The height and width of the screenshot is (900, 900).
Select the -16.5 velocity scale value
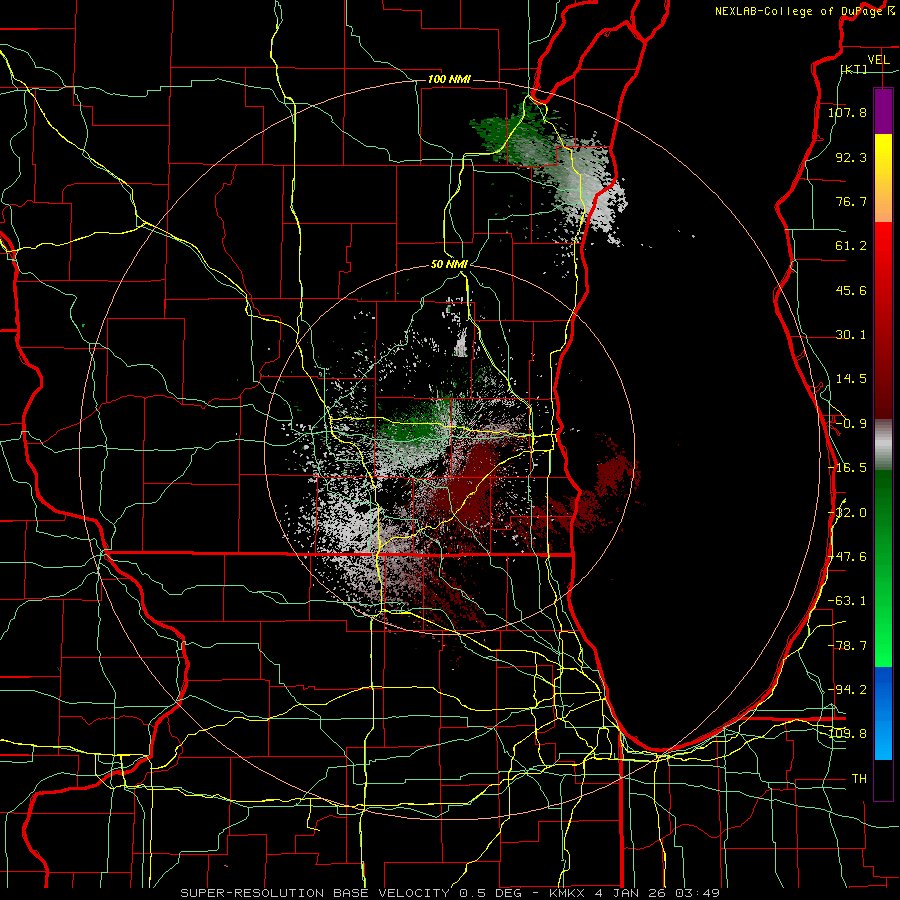[x=847, y=468]
